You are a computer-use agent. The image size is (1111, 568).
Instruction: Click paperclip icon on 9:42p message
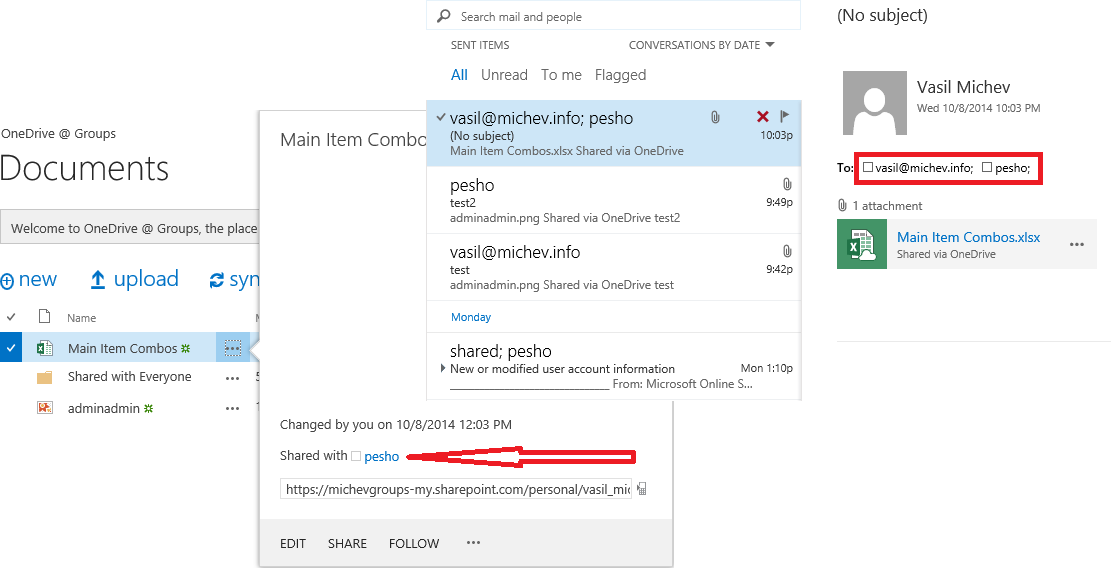(786, 251)
